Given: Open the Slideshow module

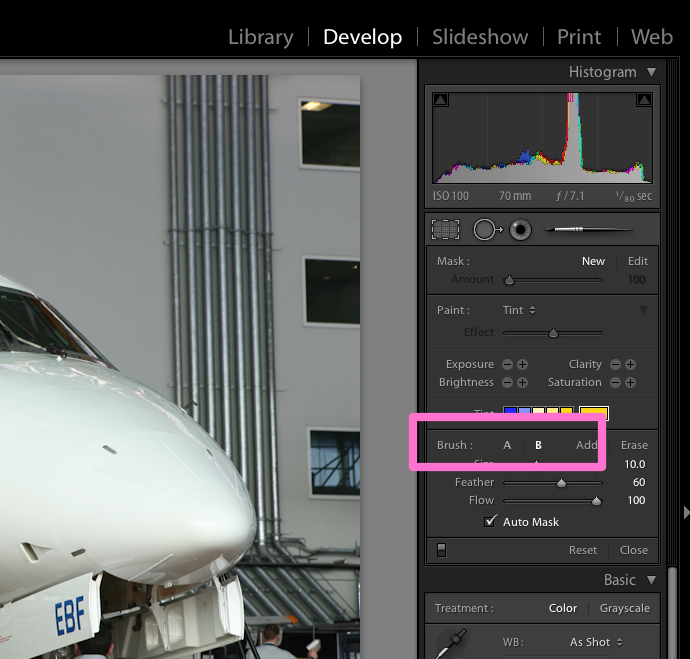Looking at the screenshot, I should pos(480,37).
